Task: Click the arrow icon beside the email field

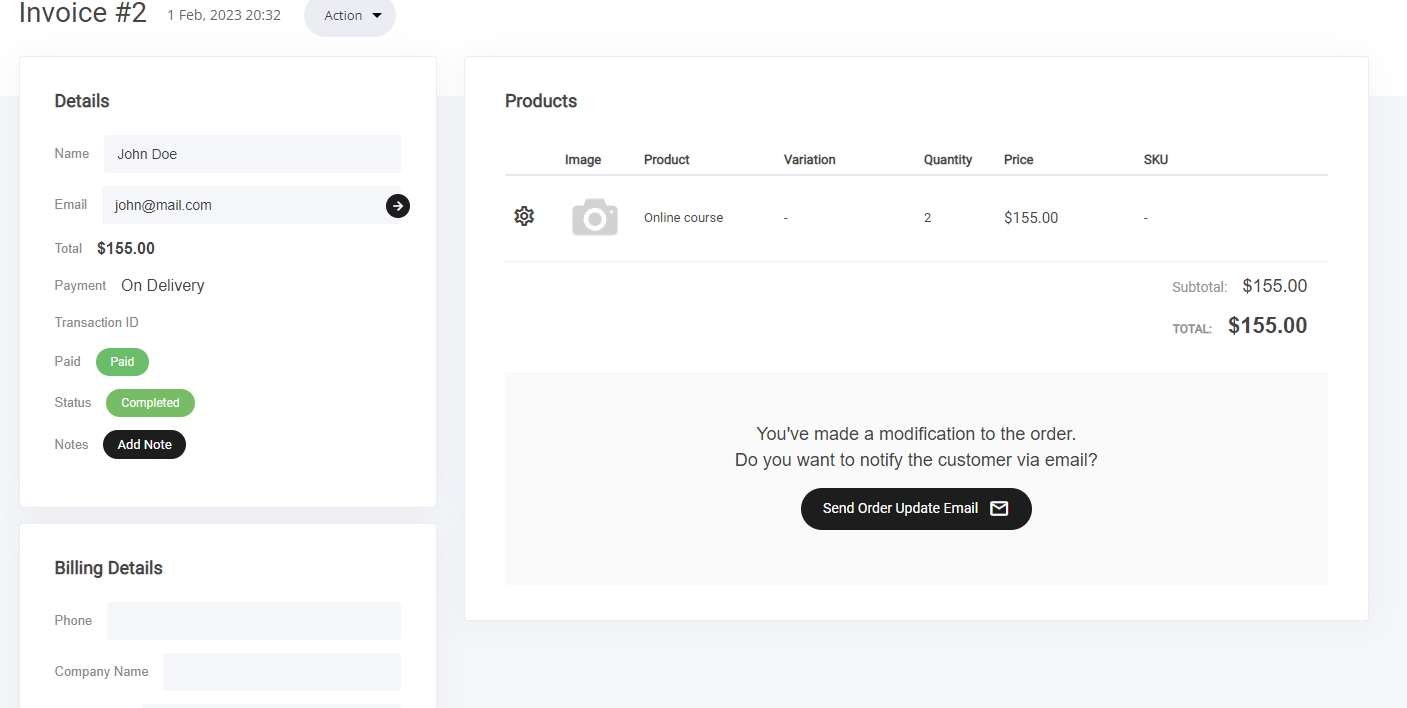Action: [x=398, y=206]
